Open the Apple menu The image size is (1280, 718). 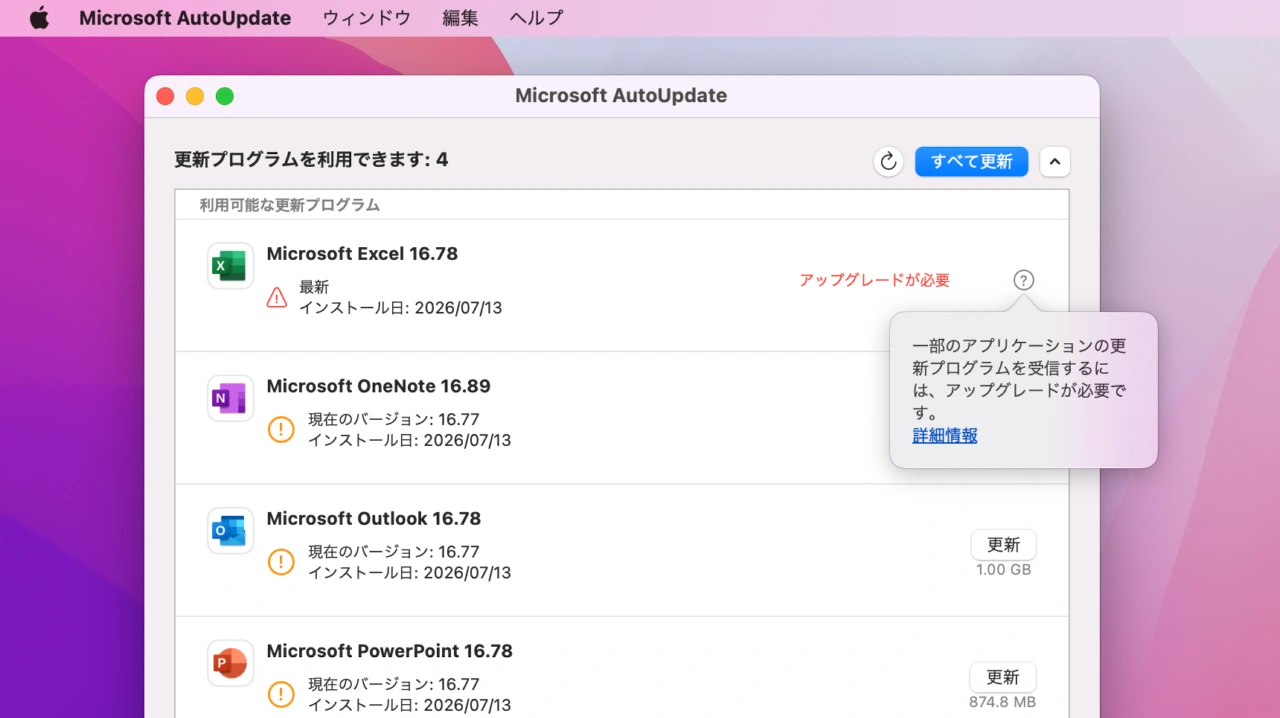(x=39, y=18)
